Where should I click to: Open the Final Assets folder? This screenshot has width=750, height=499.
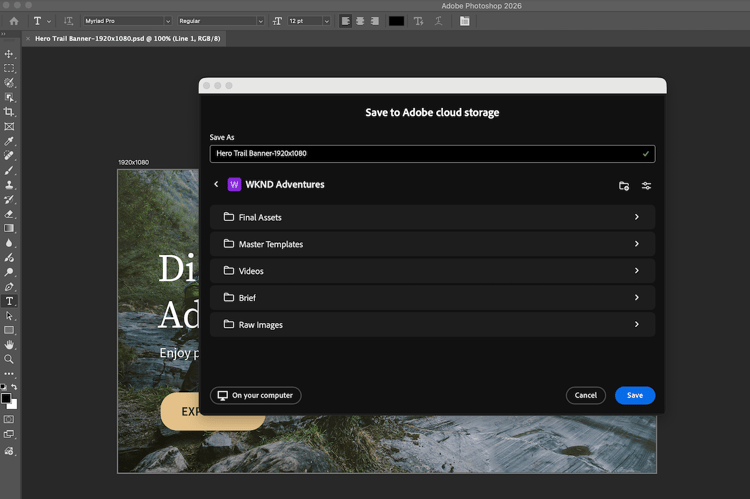coord(432,217)
